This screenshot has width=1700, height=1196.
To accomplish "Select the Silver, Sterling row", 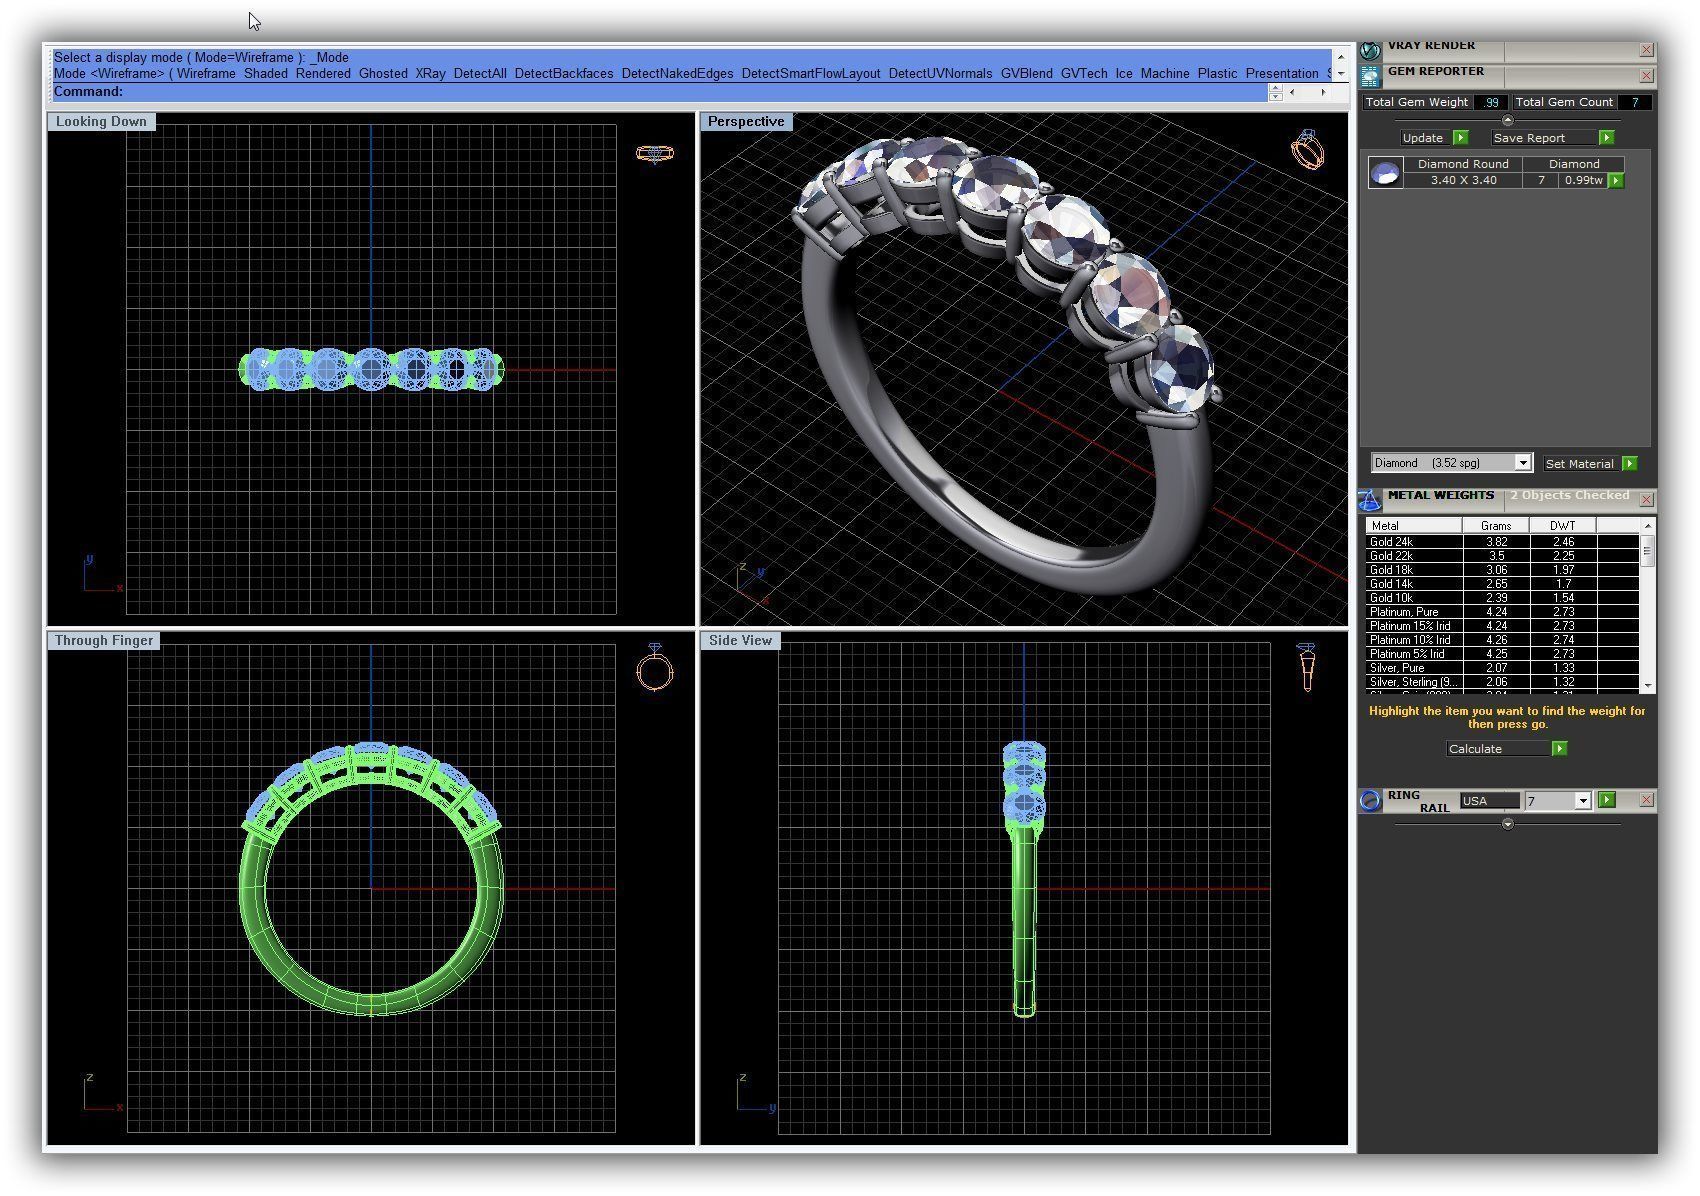I will [x=1502, y=682].
